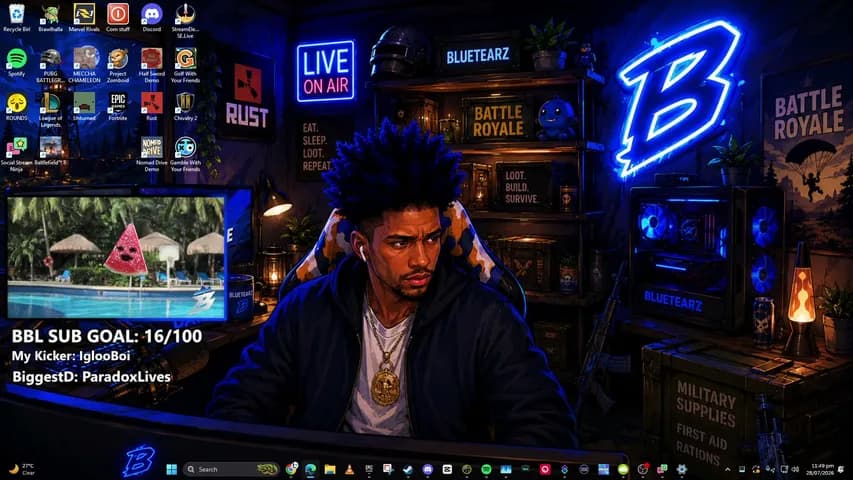The width and height of the screenshot is (853, 480).
Task: Open the MECCHA CHAMELEON desktop shortcut
Action: 84,65
